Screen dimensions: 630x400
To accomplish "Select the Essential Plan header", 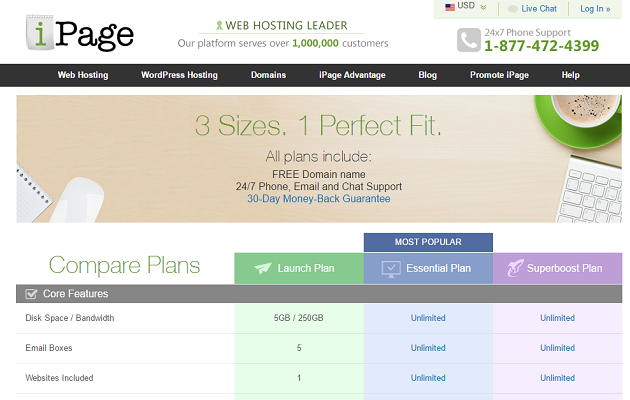I will point(428,268).
